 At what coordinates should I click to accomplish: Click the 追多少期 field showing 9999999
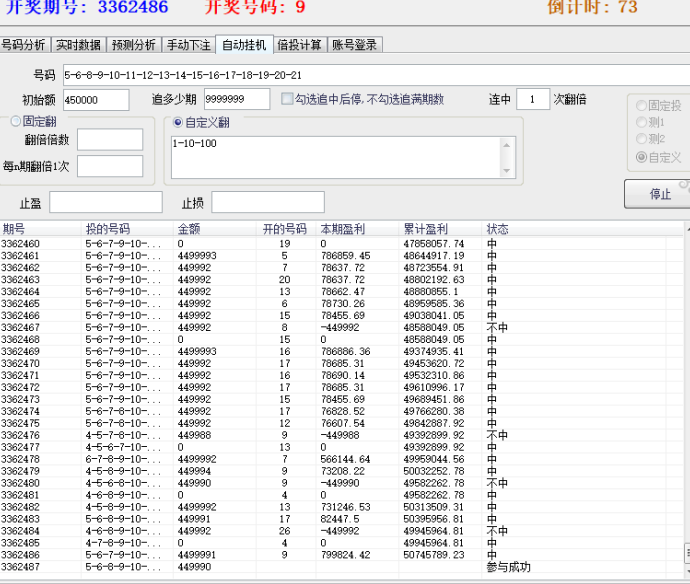[x=237, y=99]
